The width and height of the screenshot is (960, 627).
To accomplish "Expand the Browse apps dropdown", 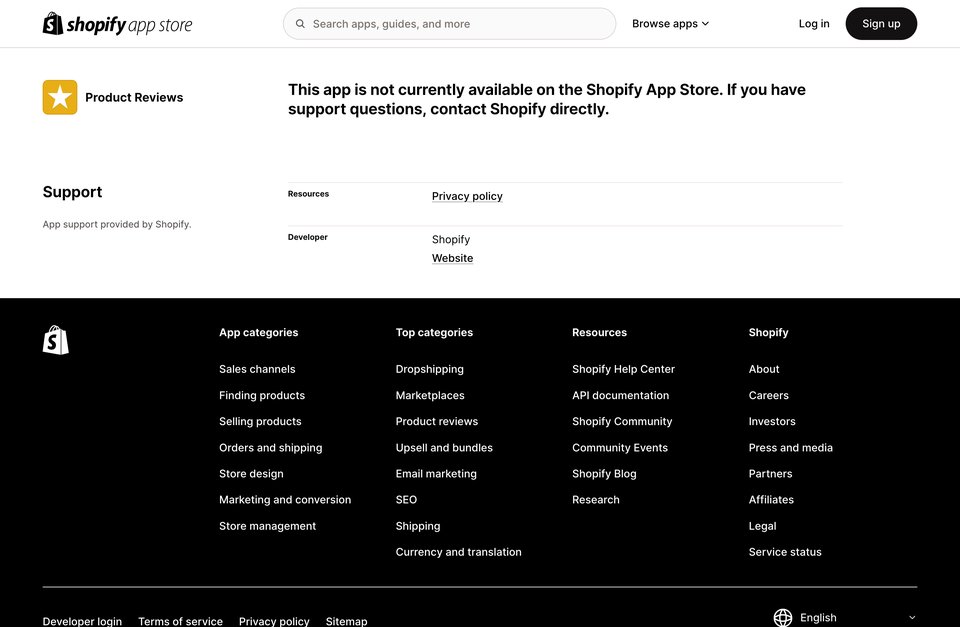I will point(670,24).
